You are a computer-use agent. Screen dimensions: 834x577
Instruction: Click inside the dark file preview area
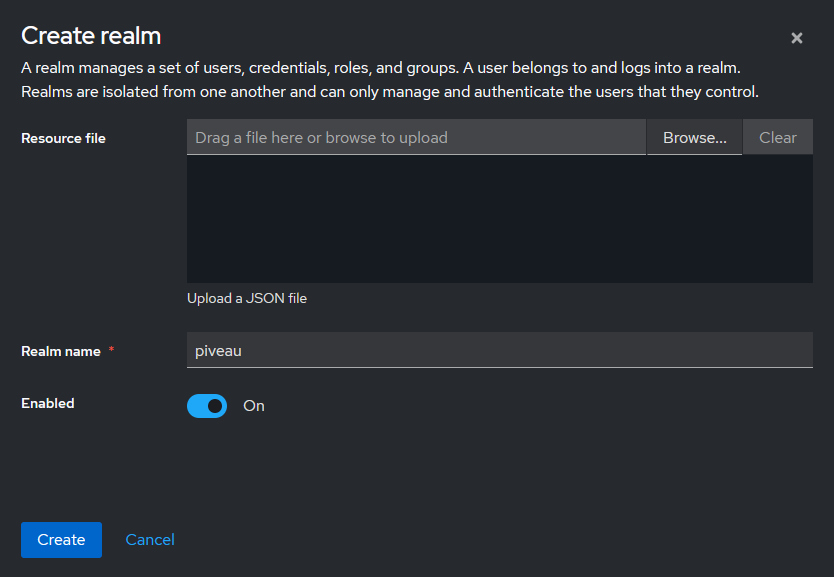[x=499, y=219]
